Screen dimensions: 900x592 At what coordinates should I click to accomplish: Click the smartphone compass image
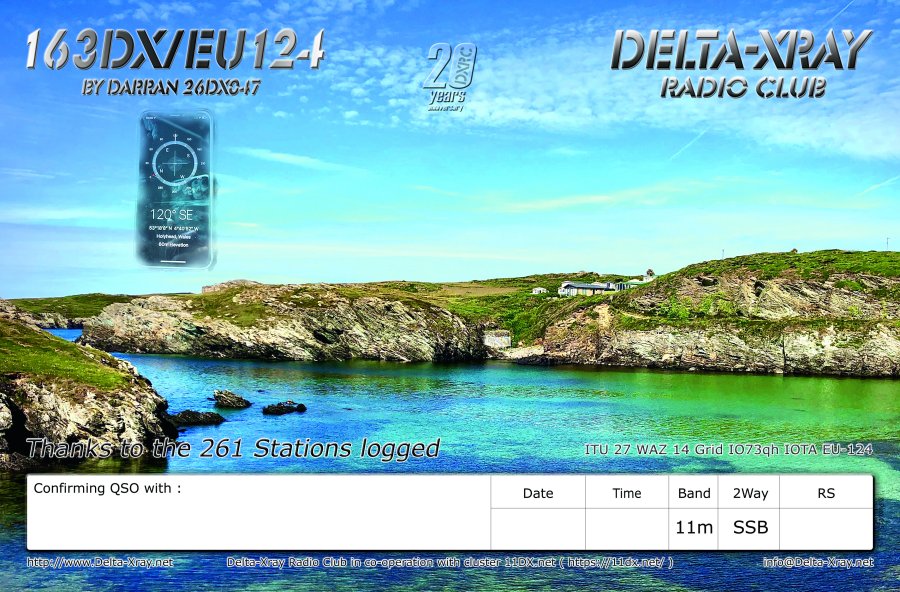[x=175, y=190]
